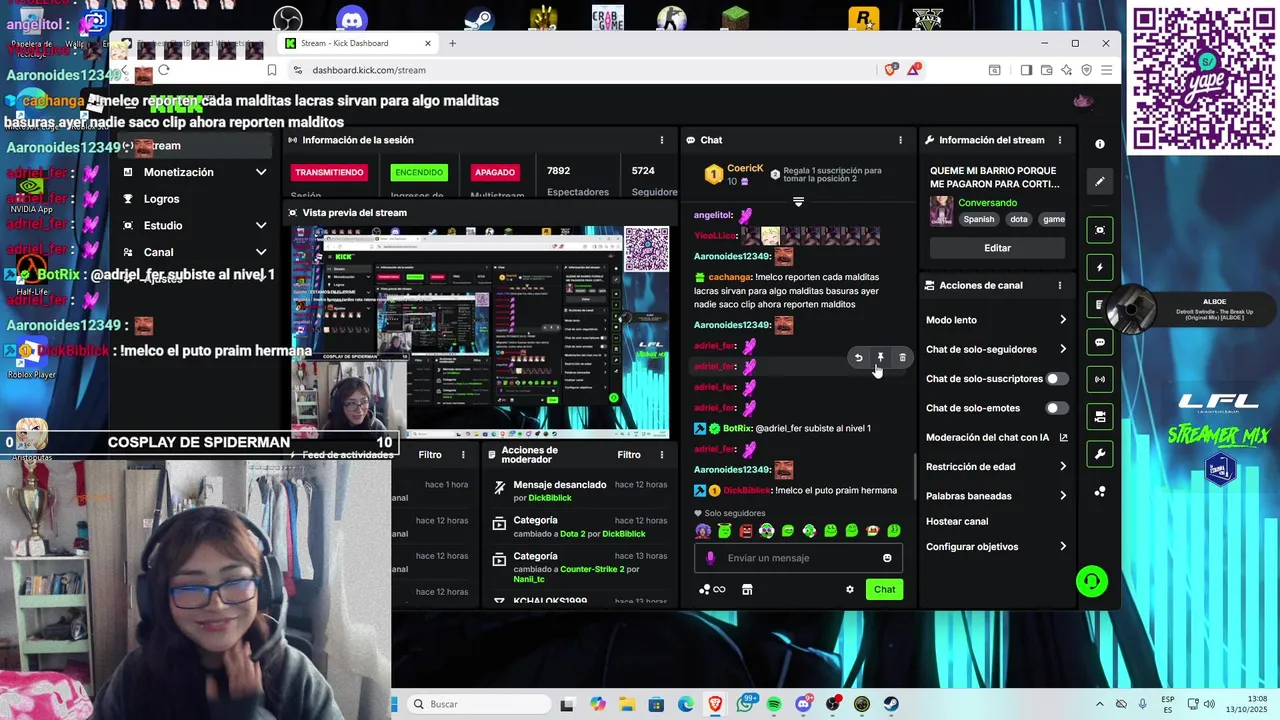Expand the Monetización sidebar section
Image resolution: width=1280 pixels, height=720 pixels.
point(261,172)
